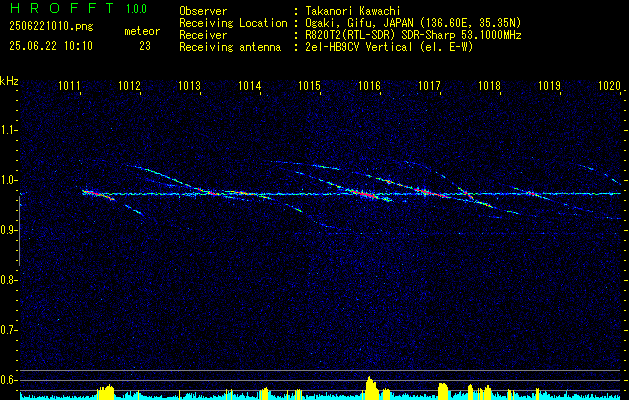
Task: Click the 1017 time axis marker
Action: (429, 86)
